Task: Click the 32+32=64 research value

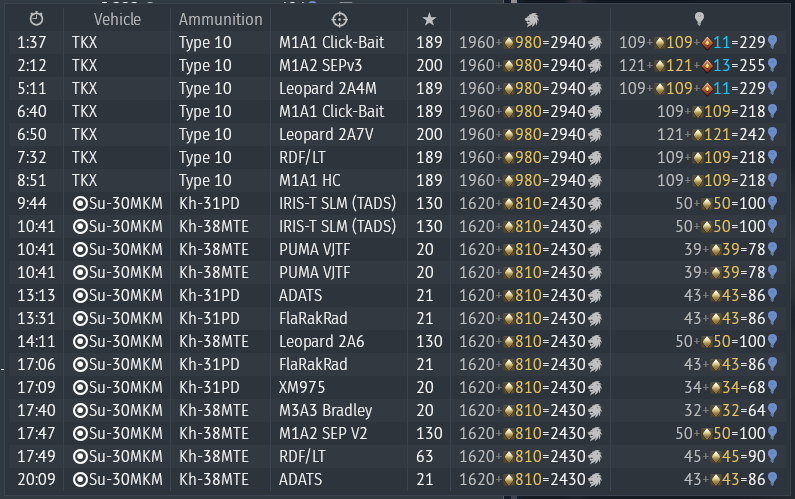Action: coord(725,410)
